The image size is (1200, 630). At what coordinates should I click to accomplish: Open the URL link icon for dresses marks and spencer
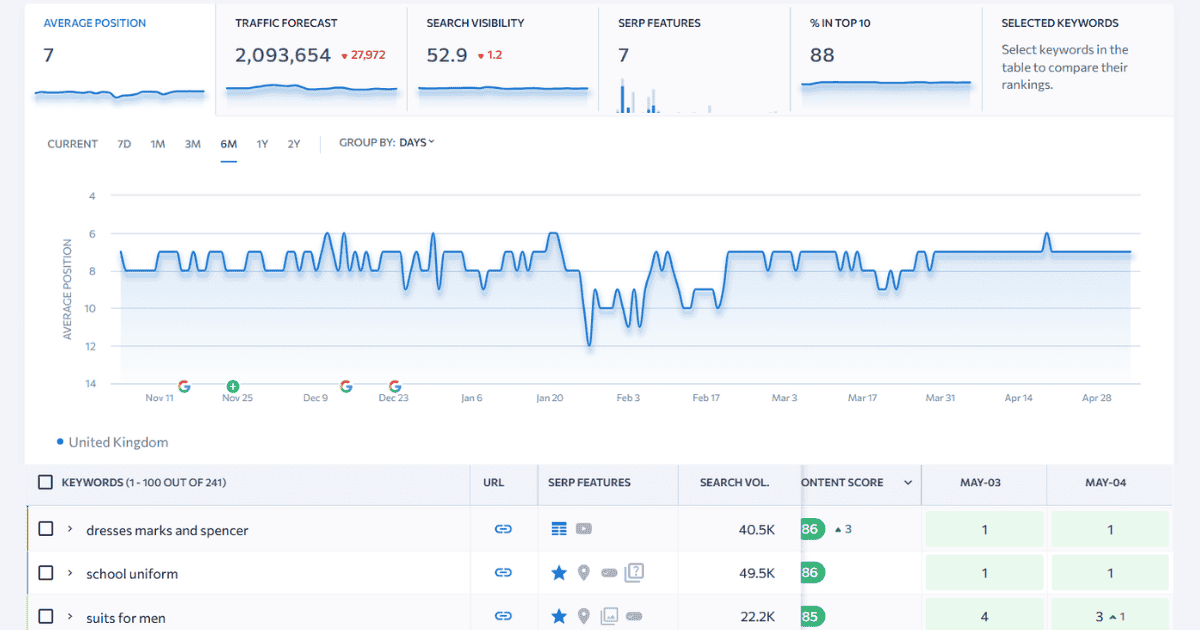point(505,529)
